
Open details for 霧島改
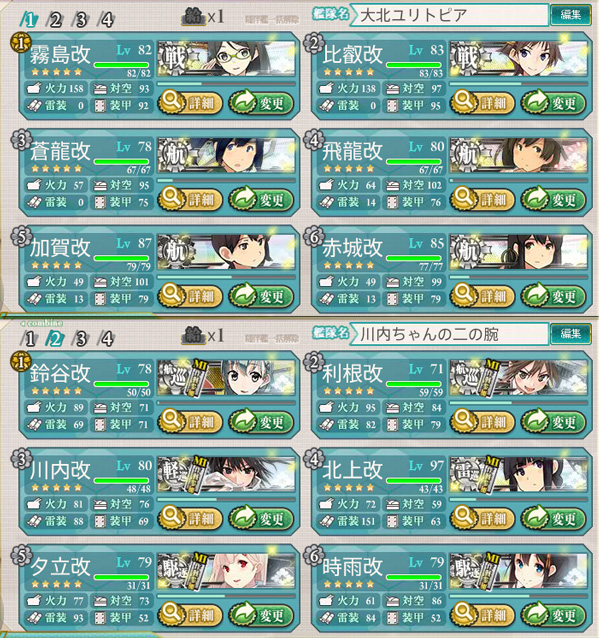pyautogui.click(x=190, y=103)
